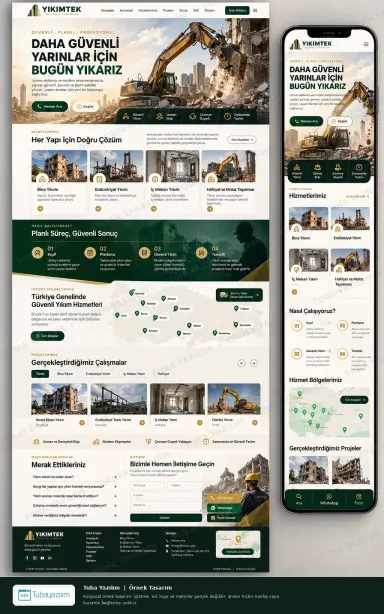Click the Ad Soyad input field
This screenshot has width=384, height=614.
tap(147, 485)
